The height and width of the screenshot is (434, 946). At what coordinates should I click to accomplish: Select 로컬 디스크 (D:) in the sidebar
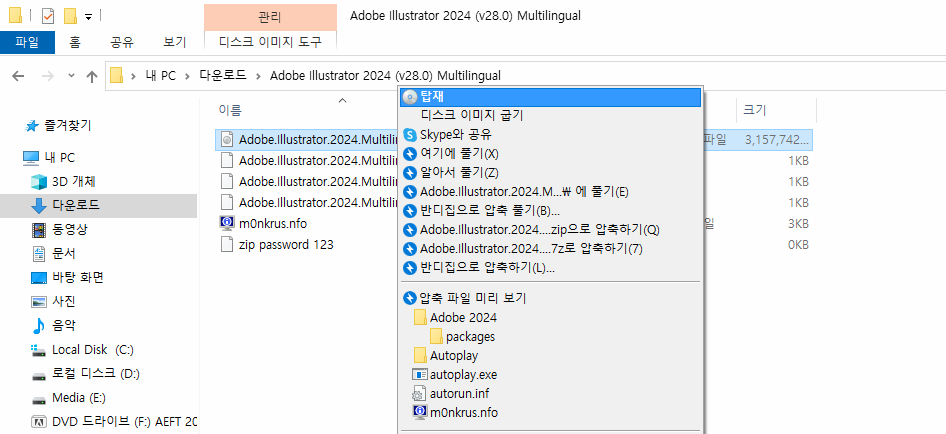tap(96, 374)
